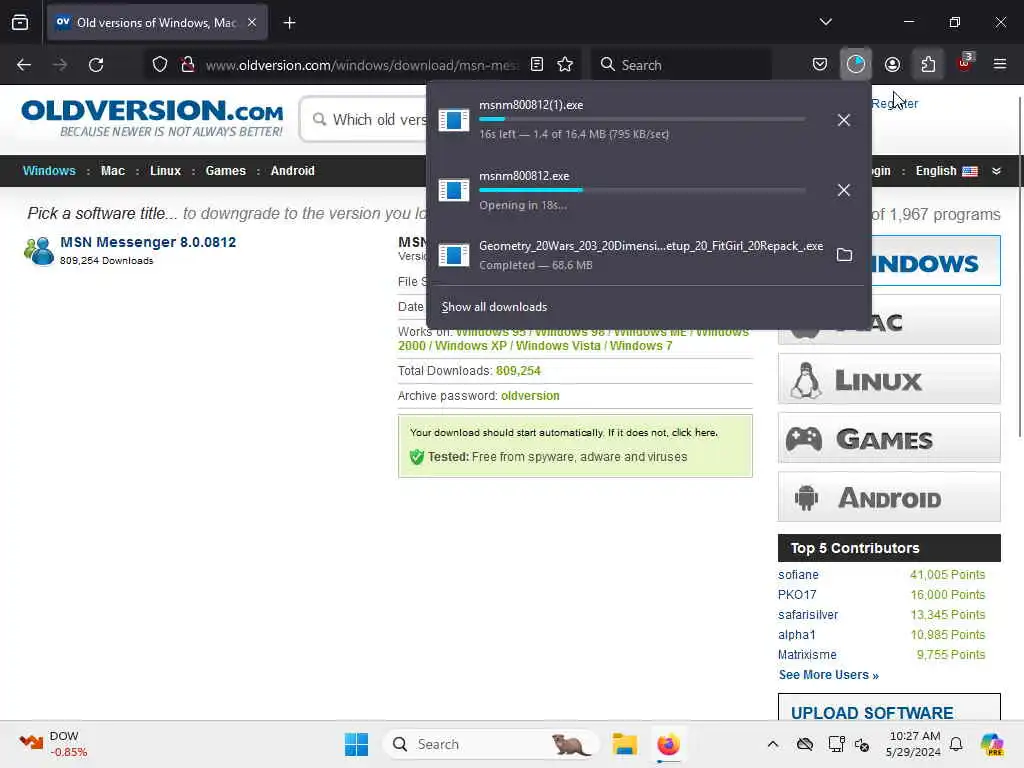Open the clock showing 10:27 AM

(x=914, y=744)
